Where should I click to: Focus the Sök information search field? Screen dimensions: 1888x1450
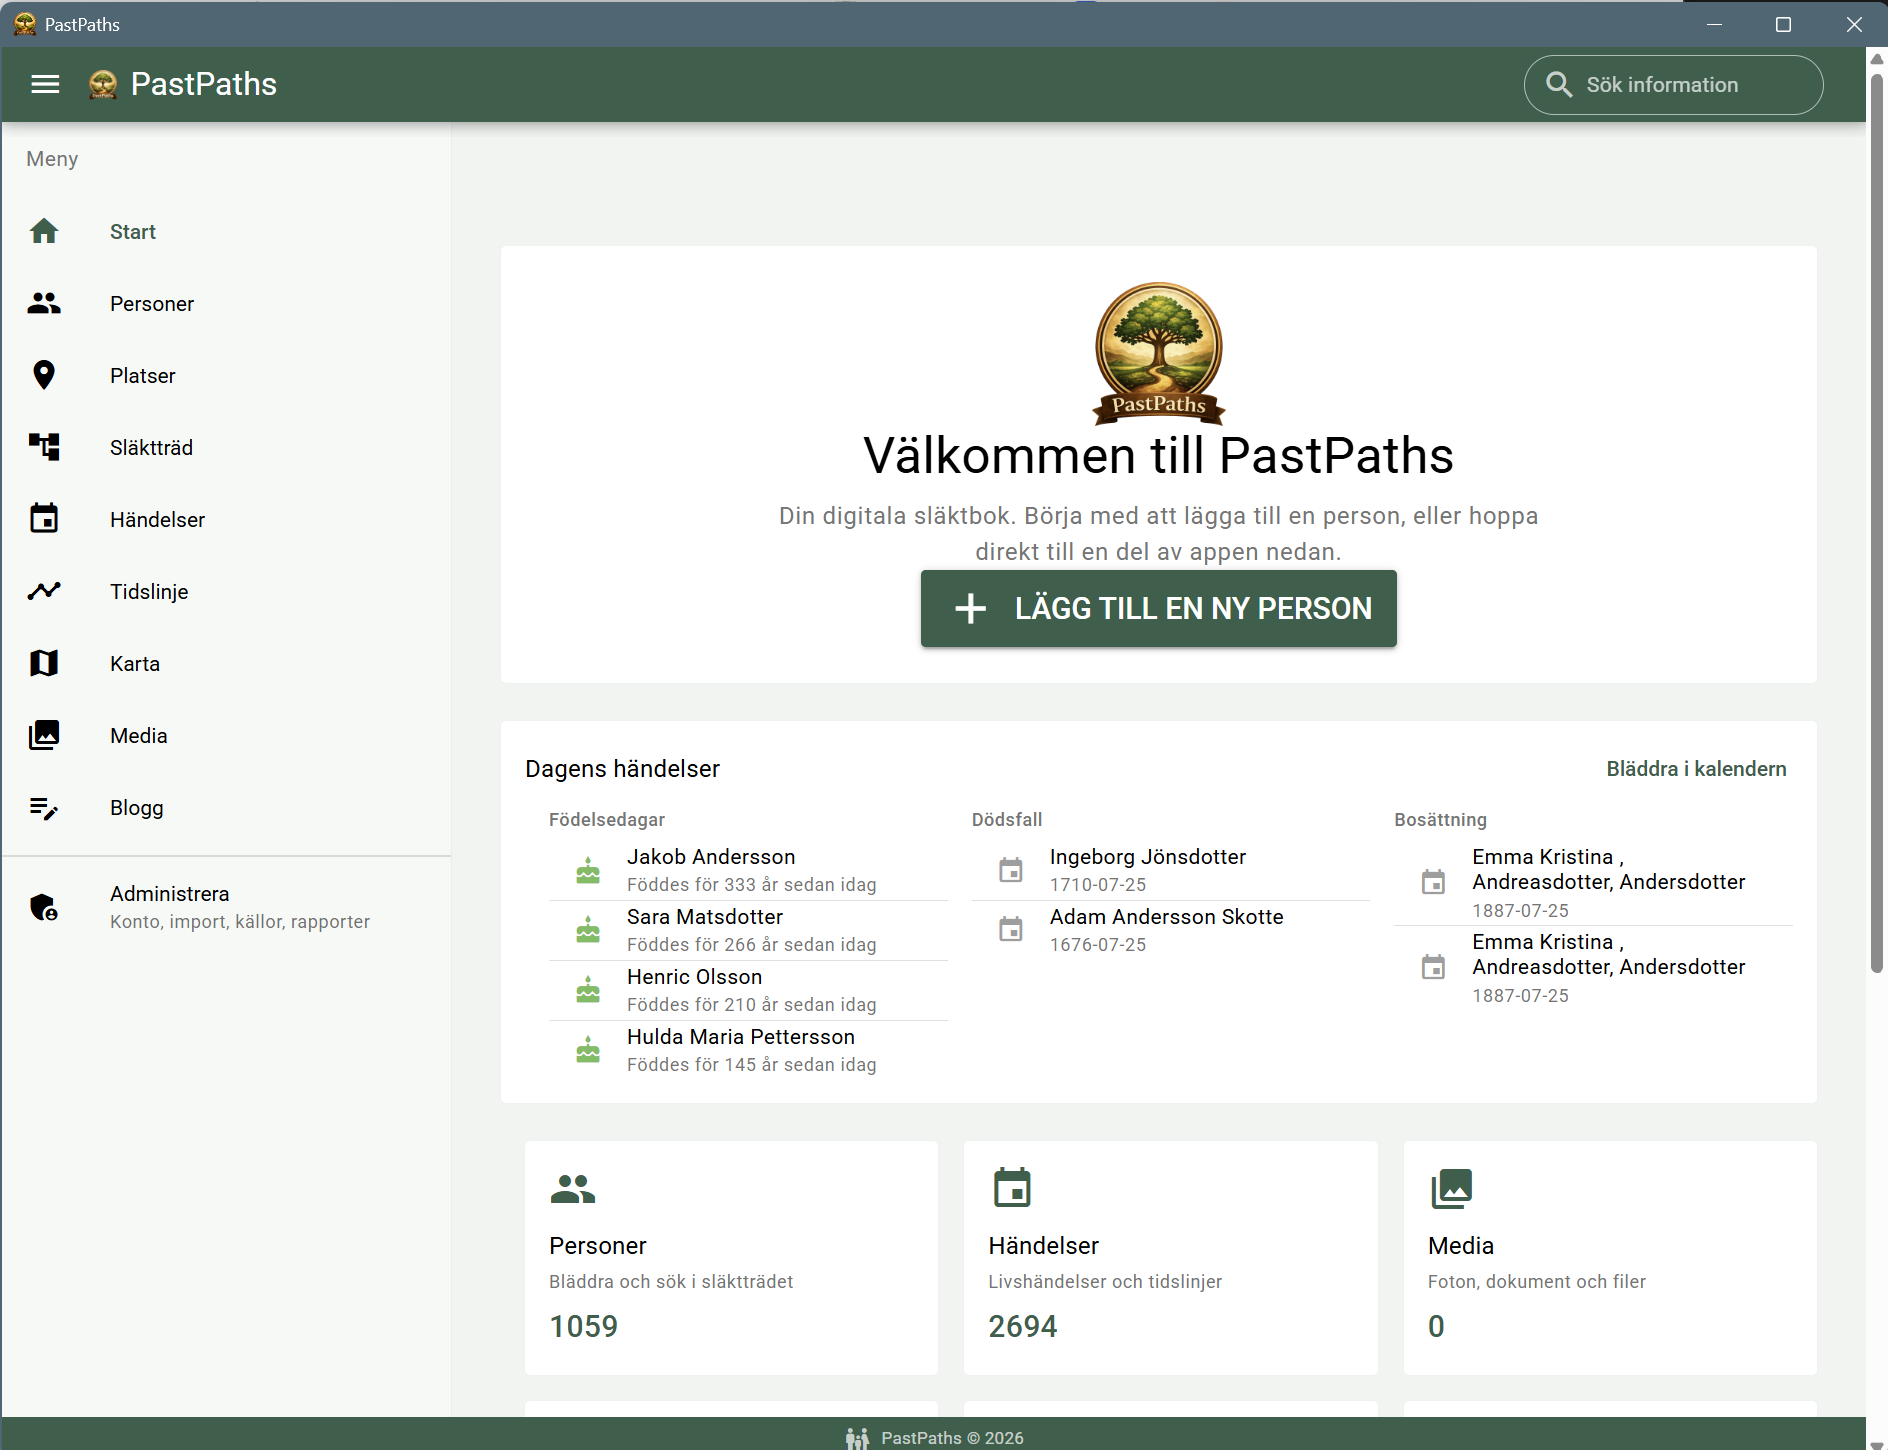[1673, 85]
